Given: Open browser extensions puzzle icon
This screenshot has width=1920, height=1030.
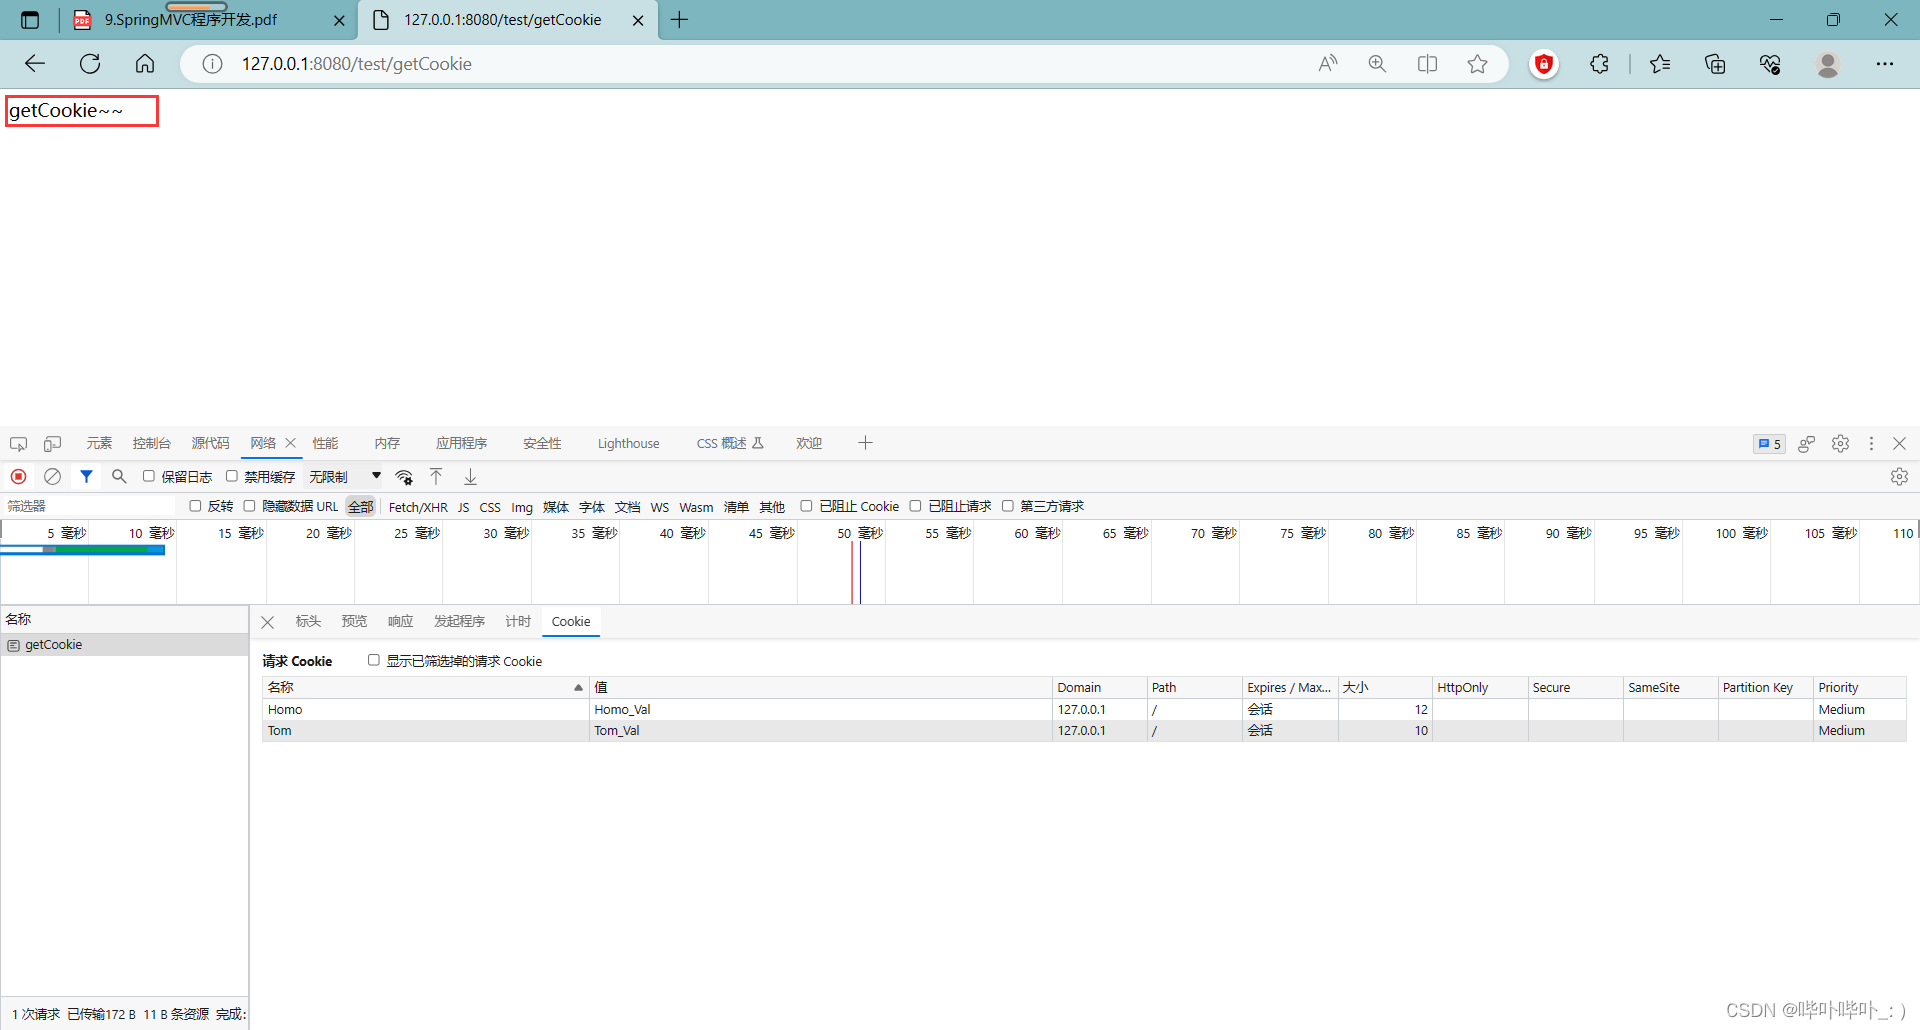Looking at the screenshot, I should pos(1599,64).
